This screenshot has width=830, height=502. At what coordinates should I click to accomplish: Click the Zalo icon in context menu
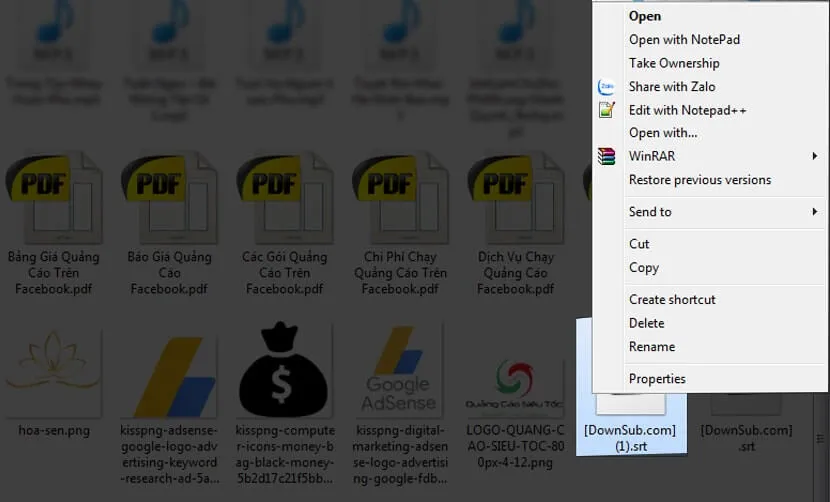(x=606, y=87)
